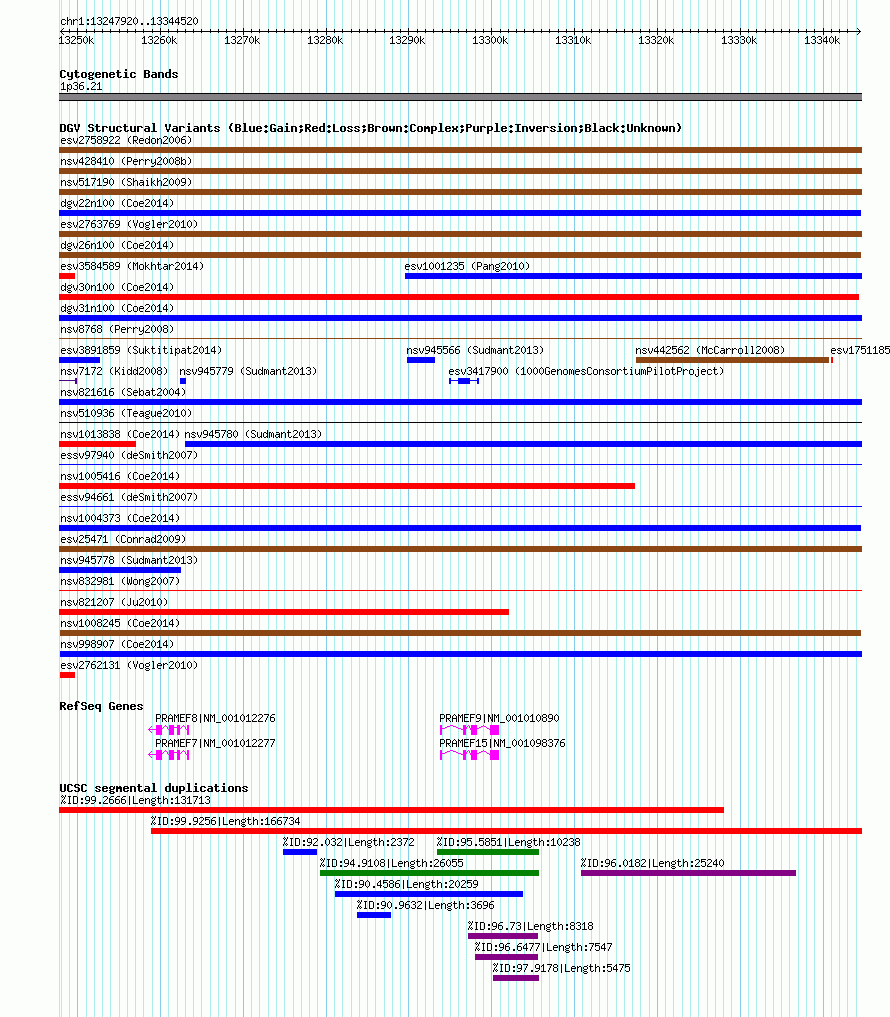
Task: Click the nsv1008245 (Coe2014) label
Action: pos(120,623)
